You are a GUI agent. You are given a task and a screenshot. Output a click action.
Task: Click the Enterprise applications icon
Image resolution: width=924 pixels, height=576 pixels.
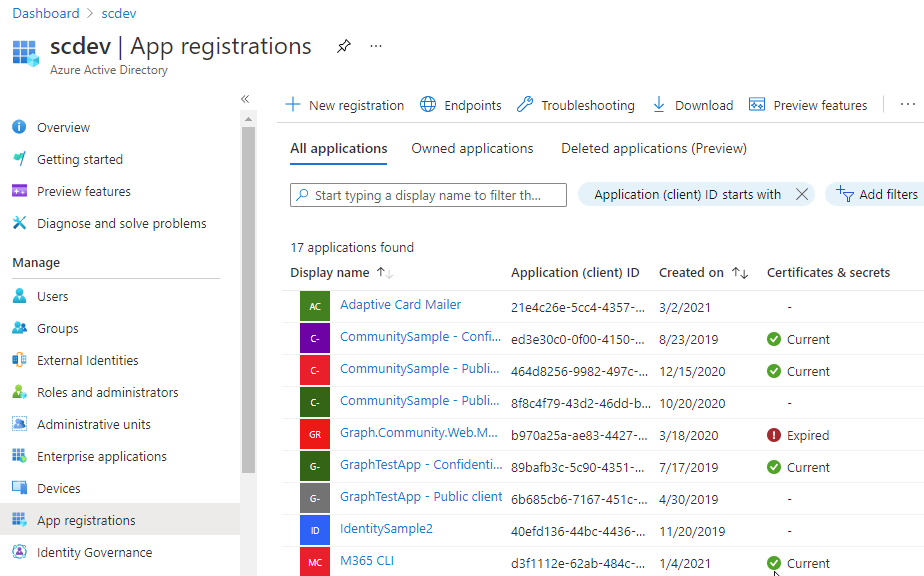click(x=19, y=456)
